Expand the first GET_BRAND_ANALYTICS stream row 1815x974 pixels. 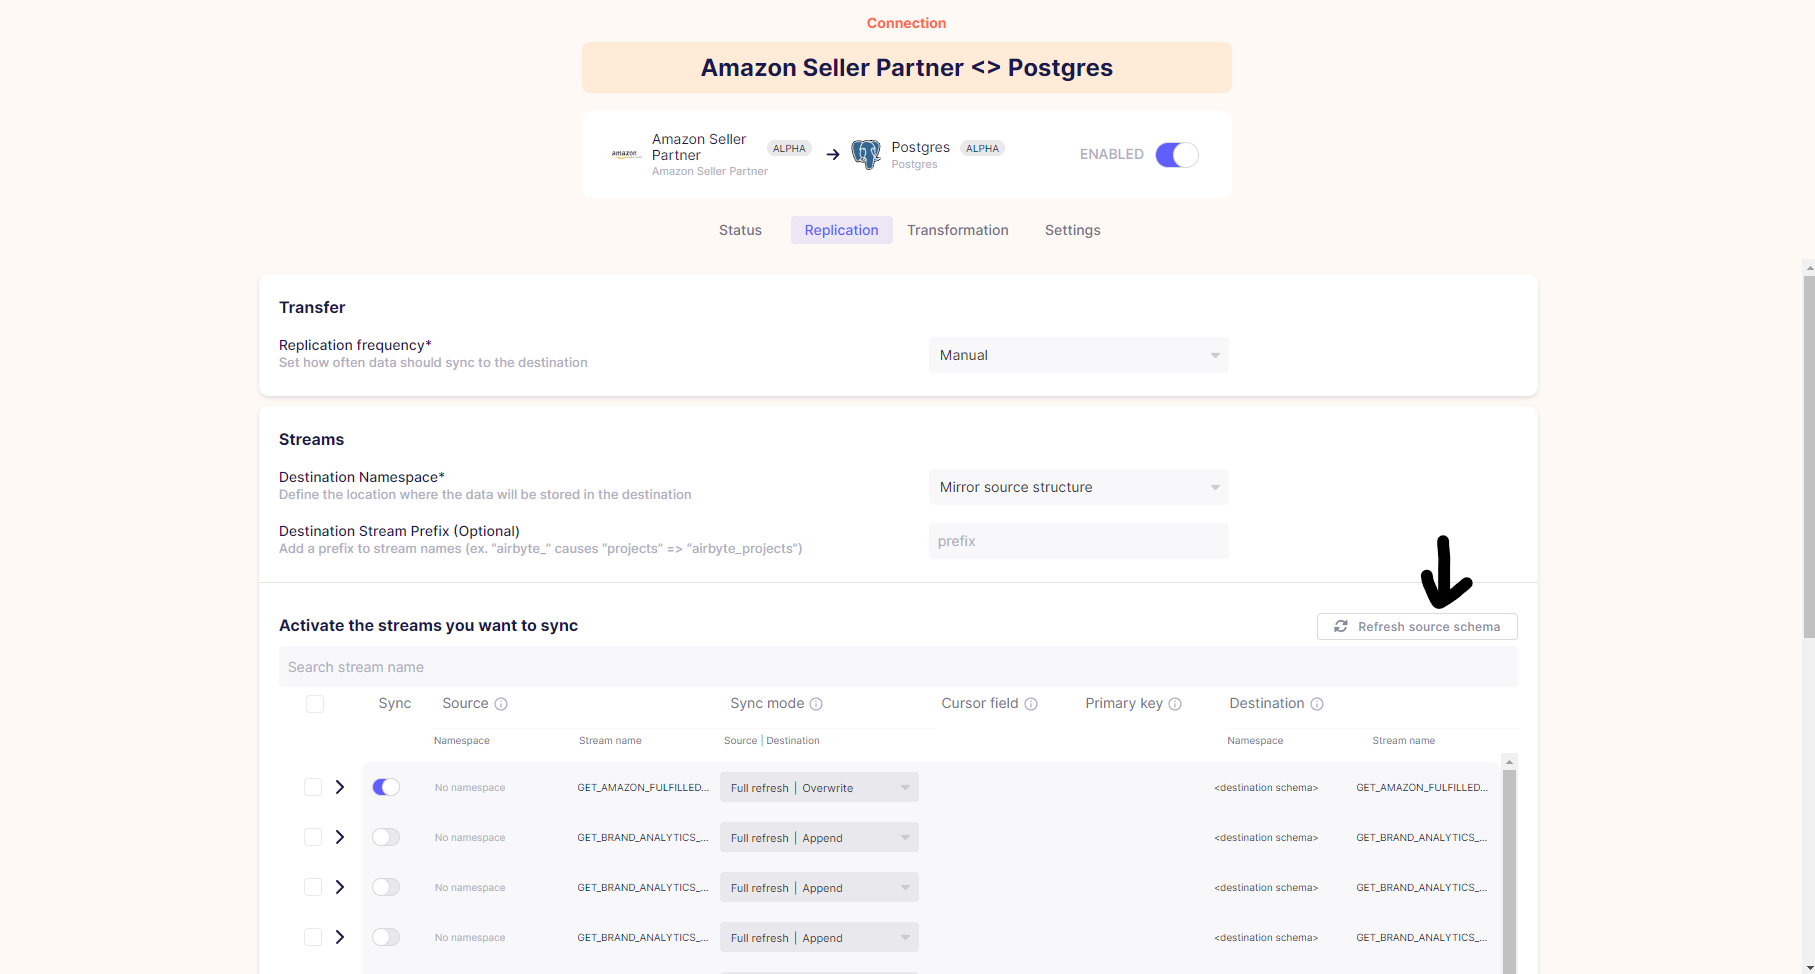point(340,837)
